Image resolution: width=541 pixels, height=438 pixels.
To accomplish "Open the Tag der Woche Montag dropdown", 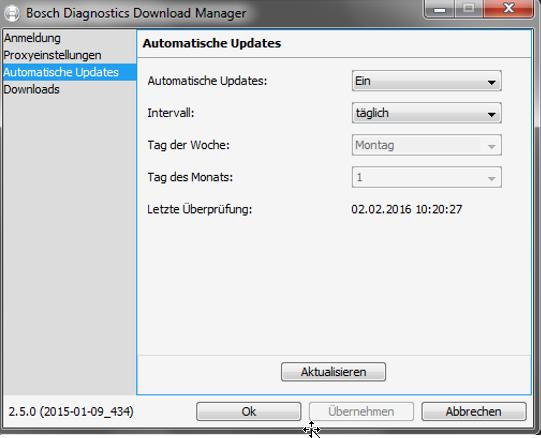I will click(426, 145).
